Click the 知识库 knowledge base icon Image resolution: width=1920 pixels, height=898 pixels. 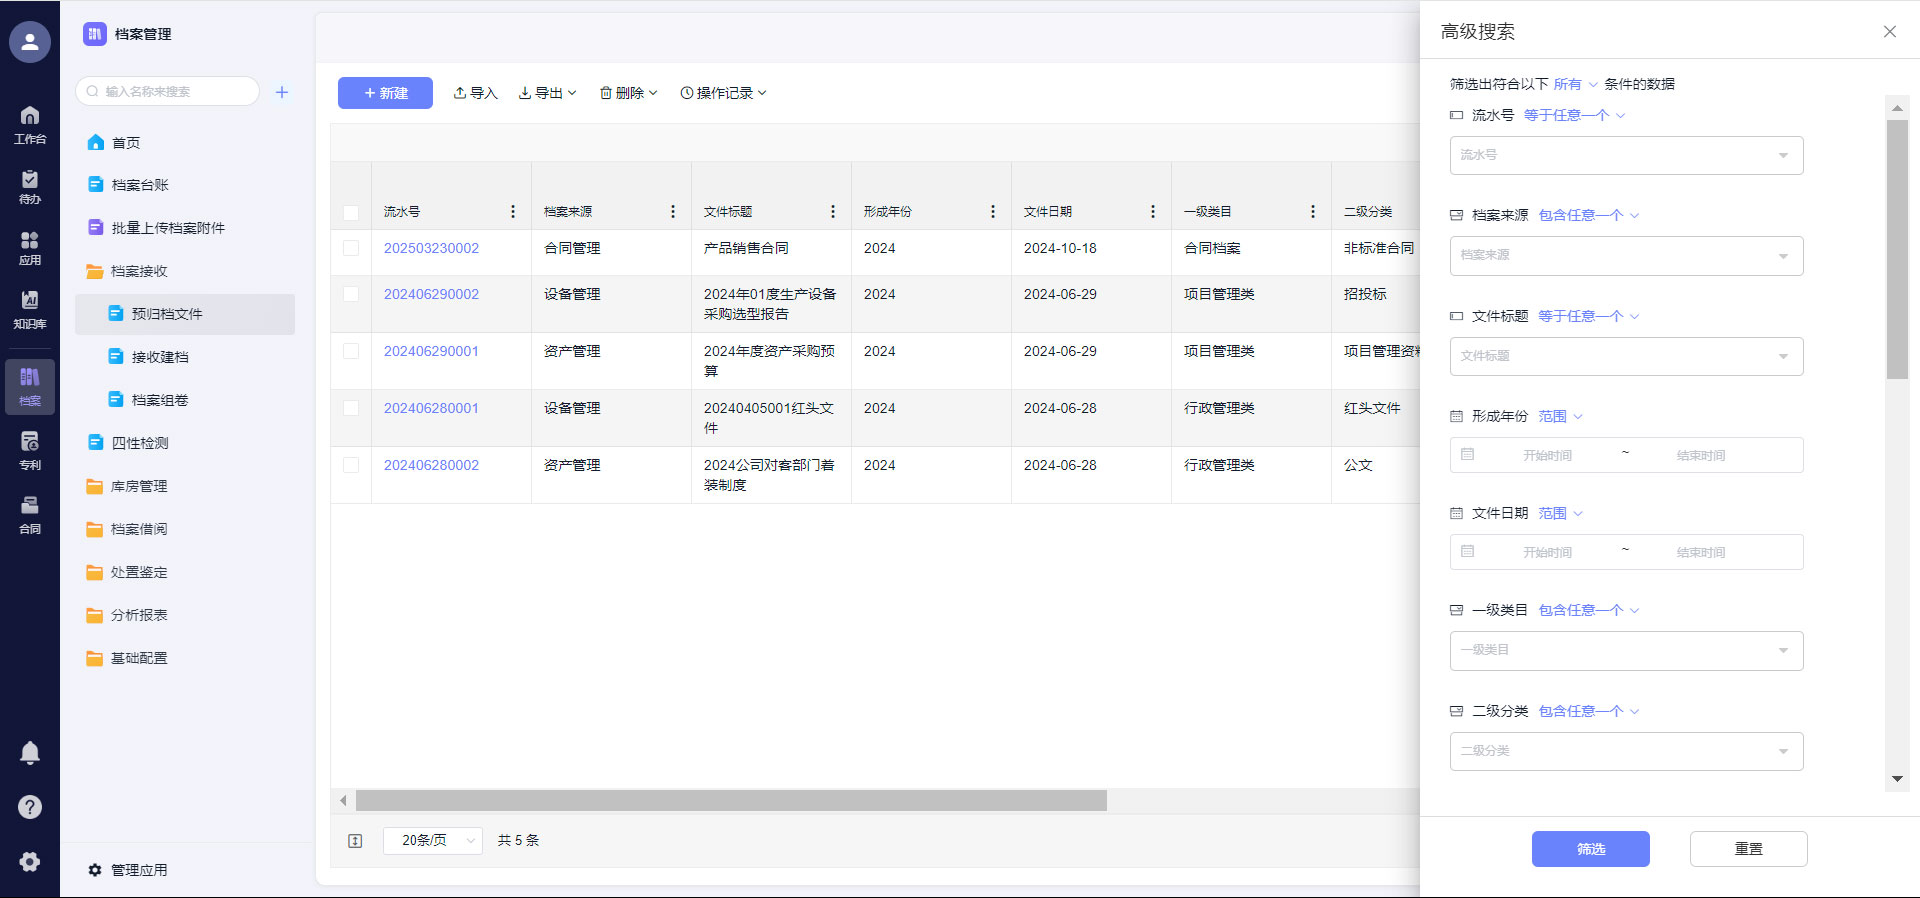tap(30, 309)
